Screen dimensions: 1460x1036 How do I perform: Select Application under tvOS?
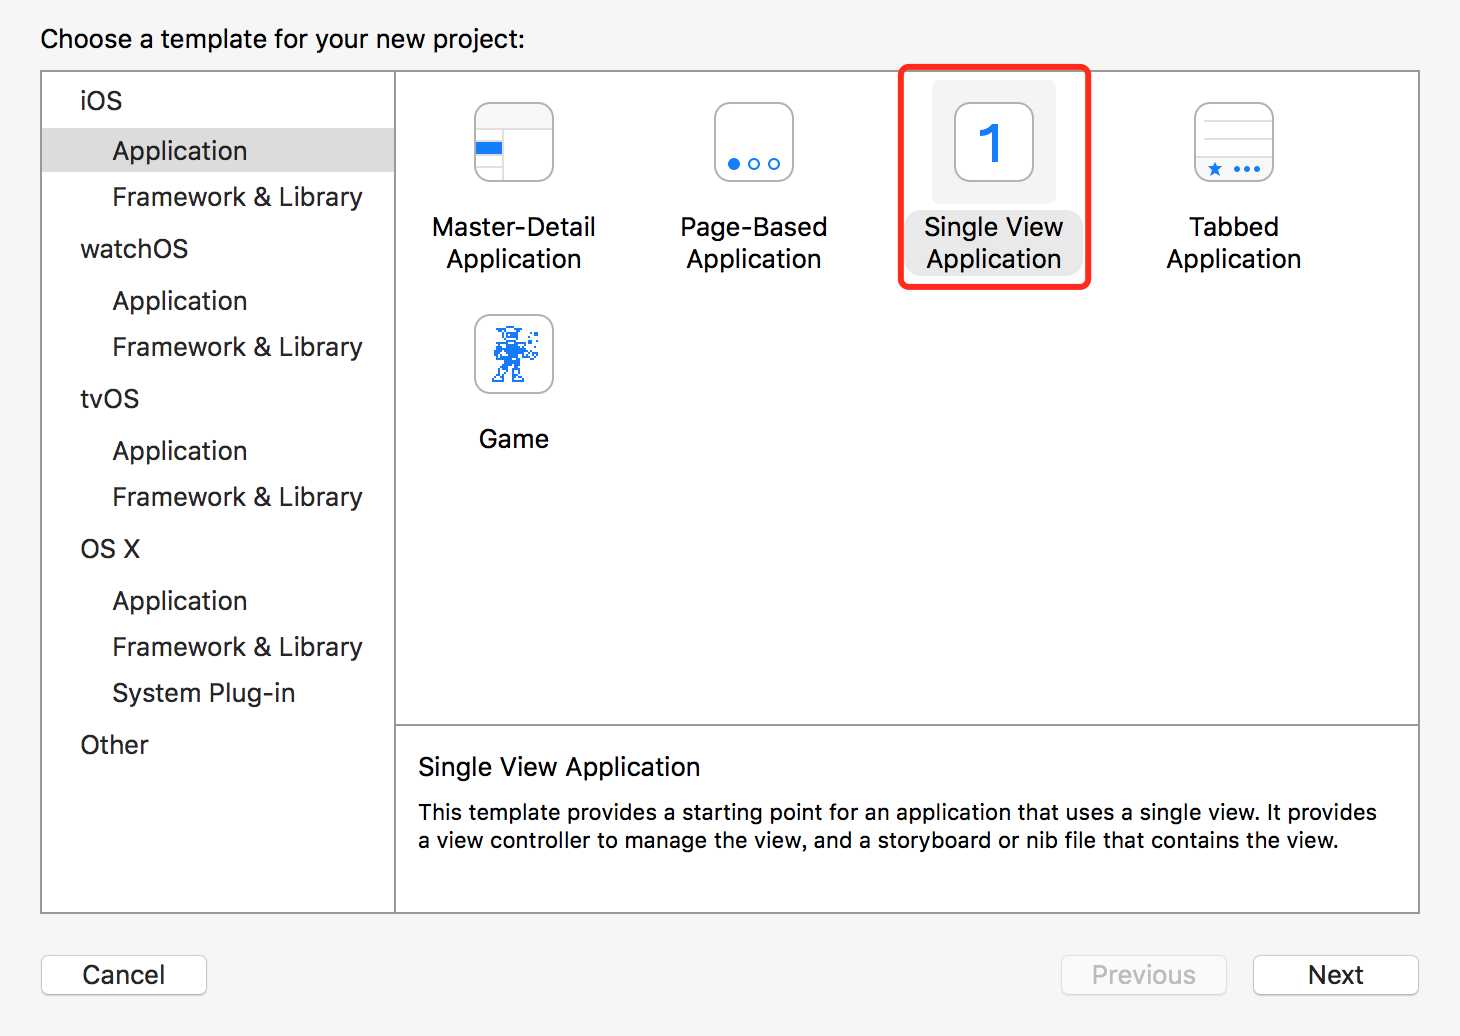click(x=180, y=451)
